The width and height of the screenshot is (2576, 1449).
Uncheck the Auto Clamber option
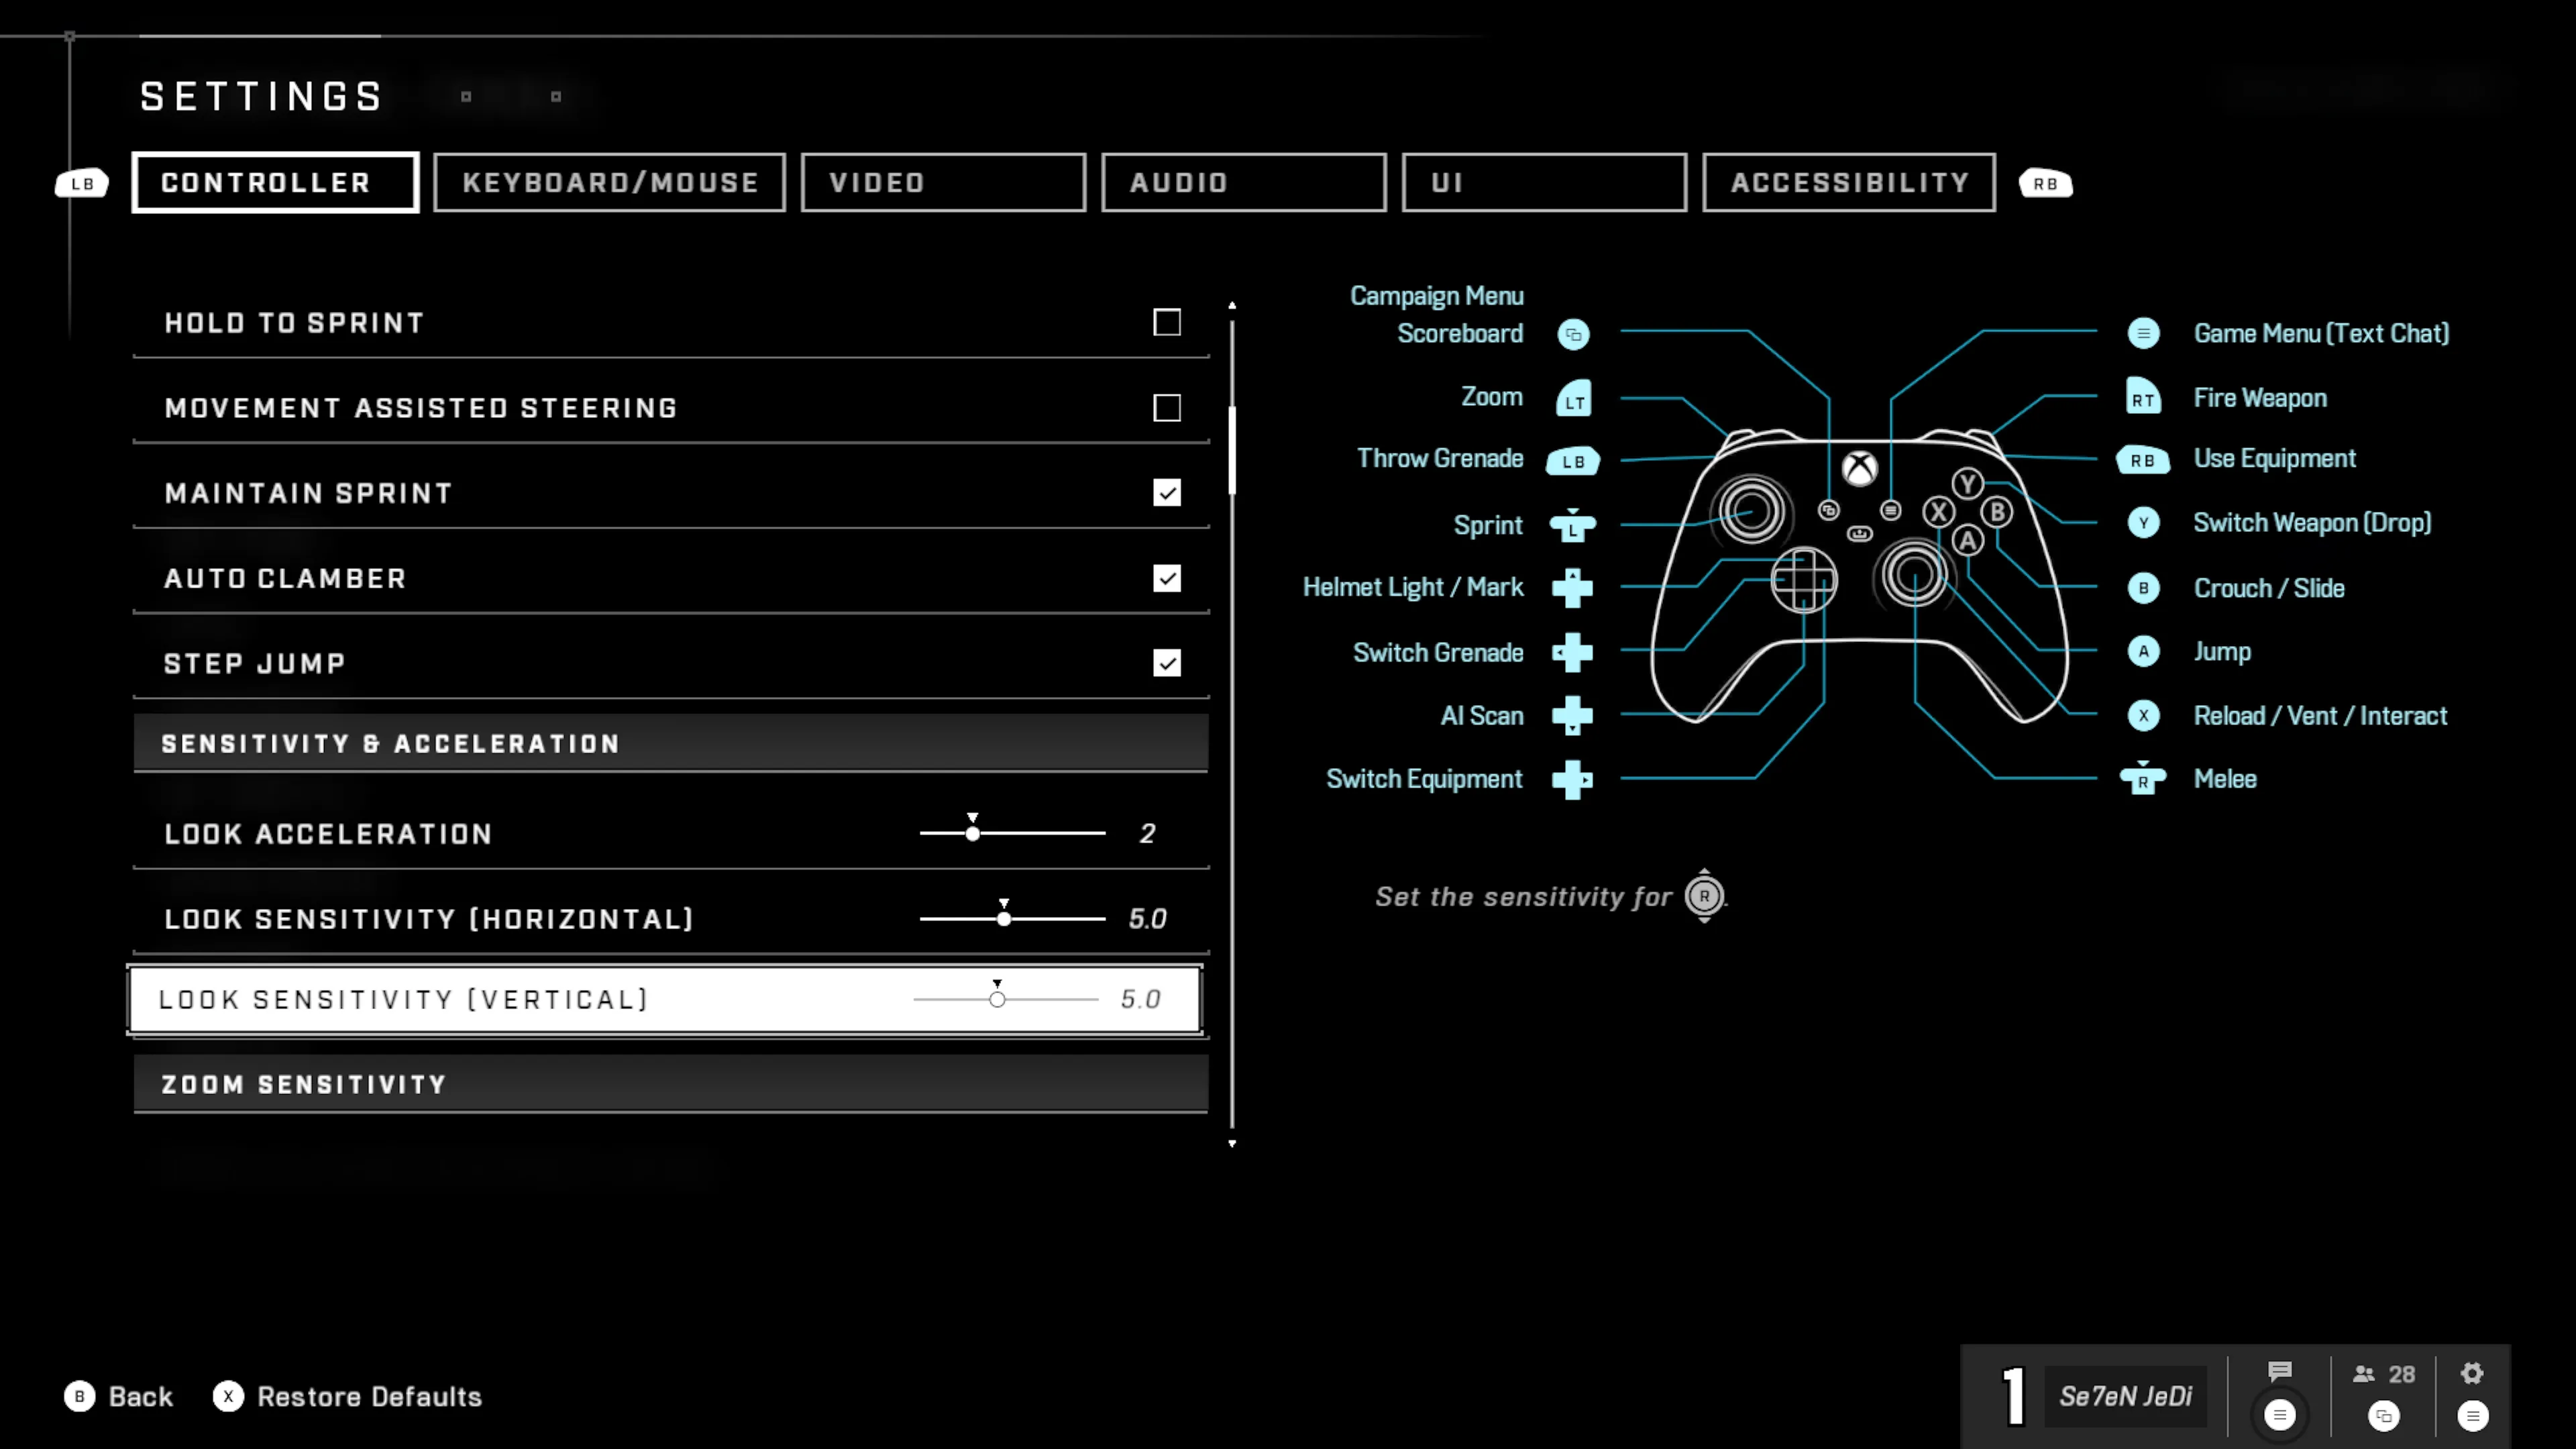[1166, 578]
